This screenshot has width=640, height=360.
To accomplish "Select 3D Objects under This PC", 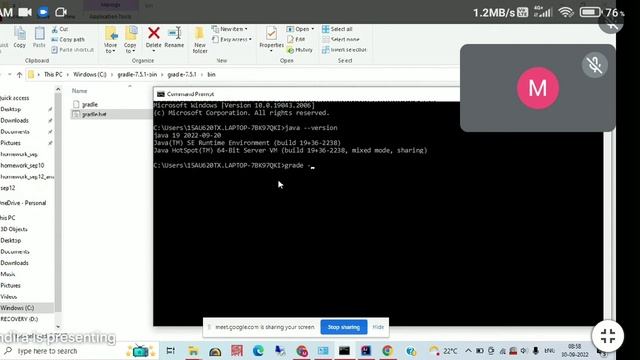I will tap(14, 229).
